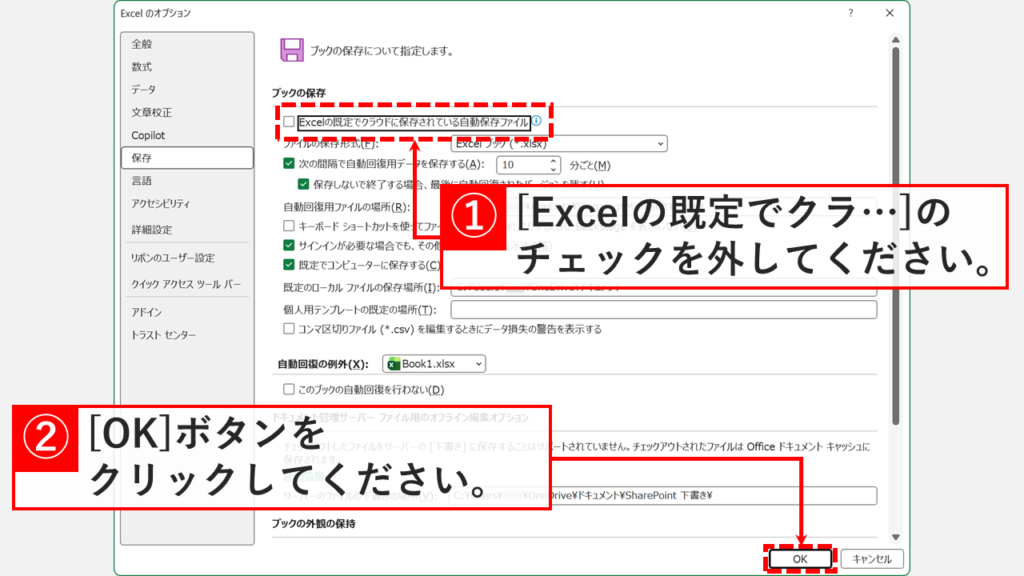Click the ブックの外観の保持 section heading
The image size is (1024, 576).
(313, 524)
